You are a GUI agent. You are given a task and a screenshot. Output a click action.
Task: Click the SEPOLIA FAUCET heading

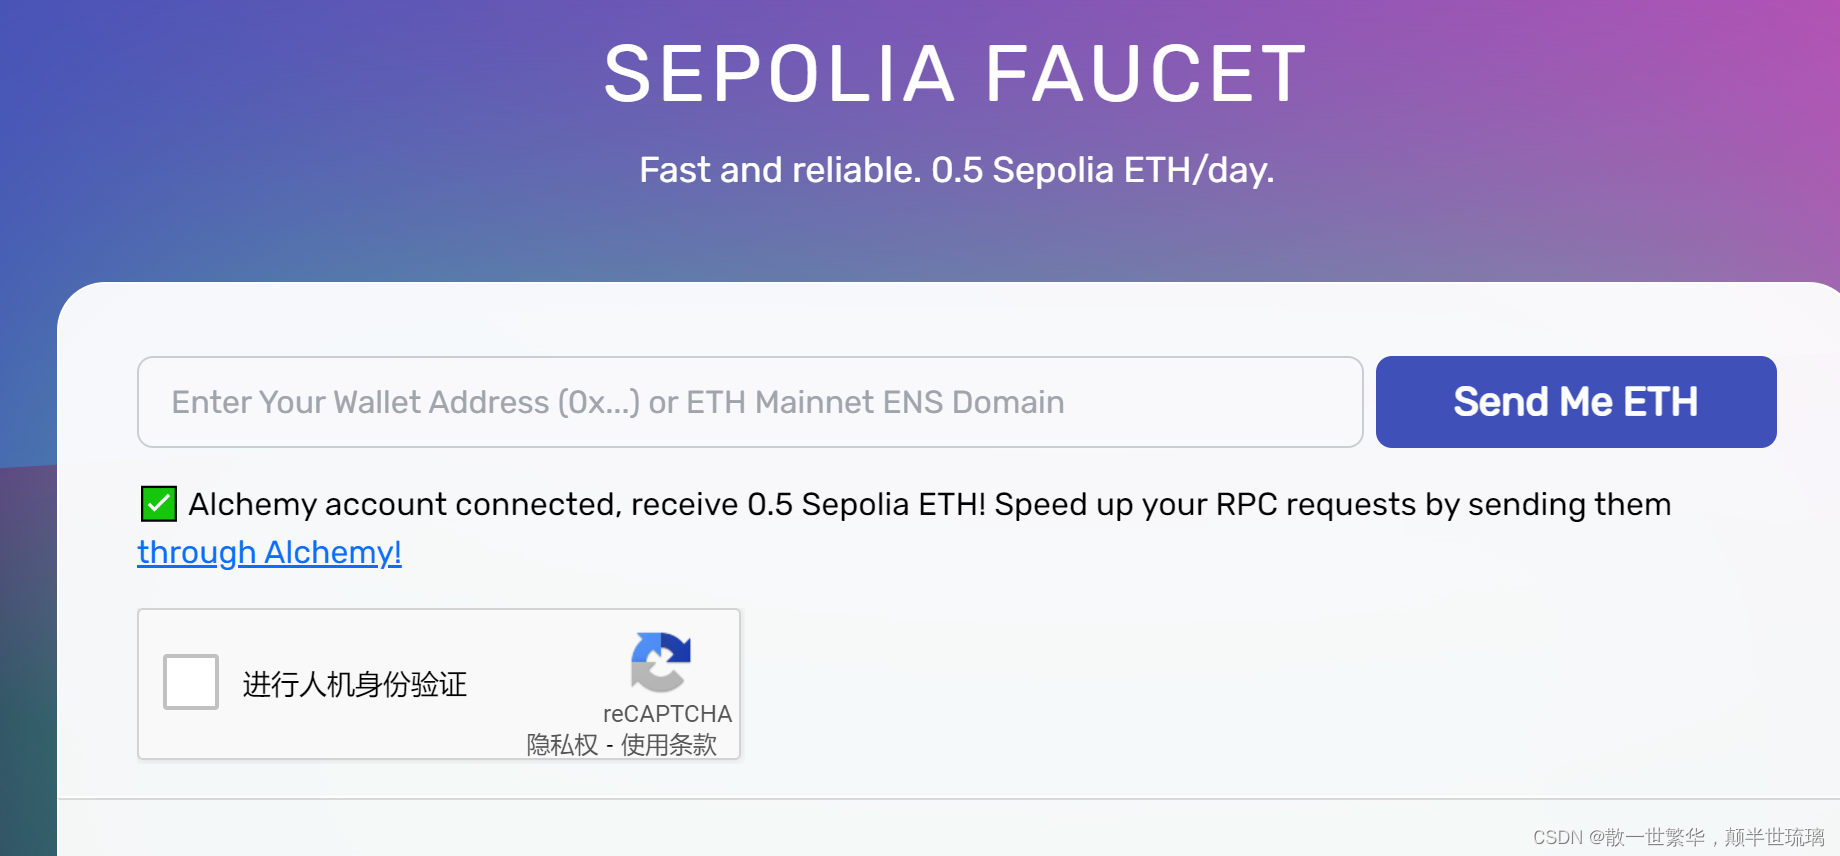pyautogui.click(x=956, y=74)
